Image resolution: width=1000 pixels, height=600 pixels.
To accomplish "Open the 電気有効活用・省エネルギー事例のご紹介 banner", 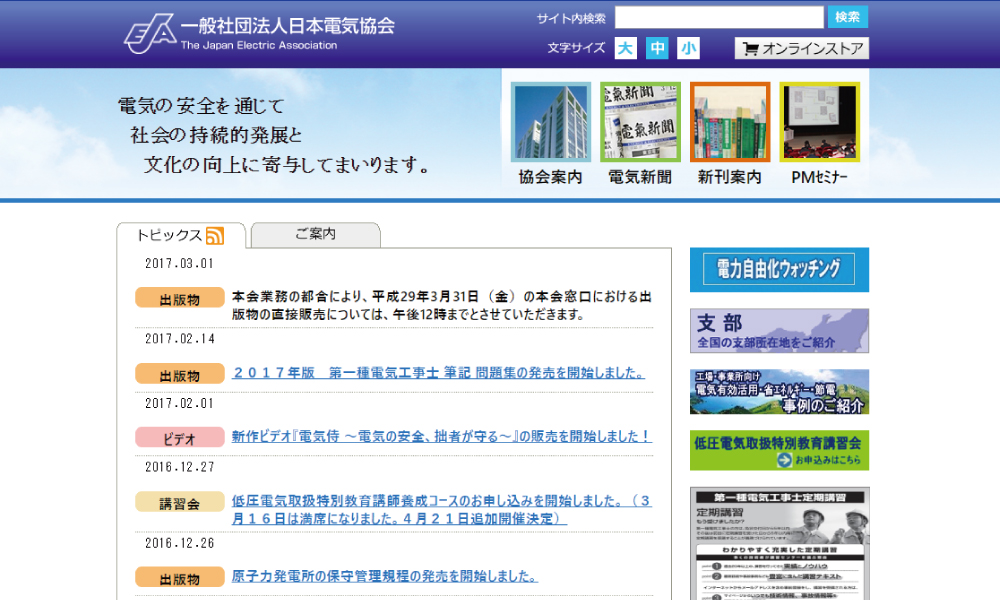I will [x=779, y=391].
